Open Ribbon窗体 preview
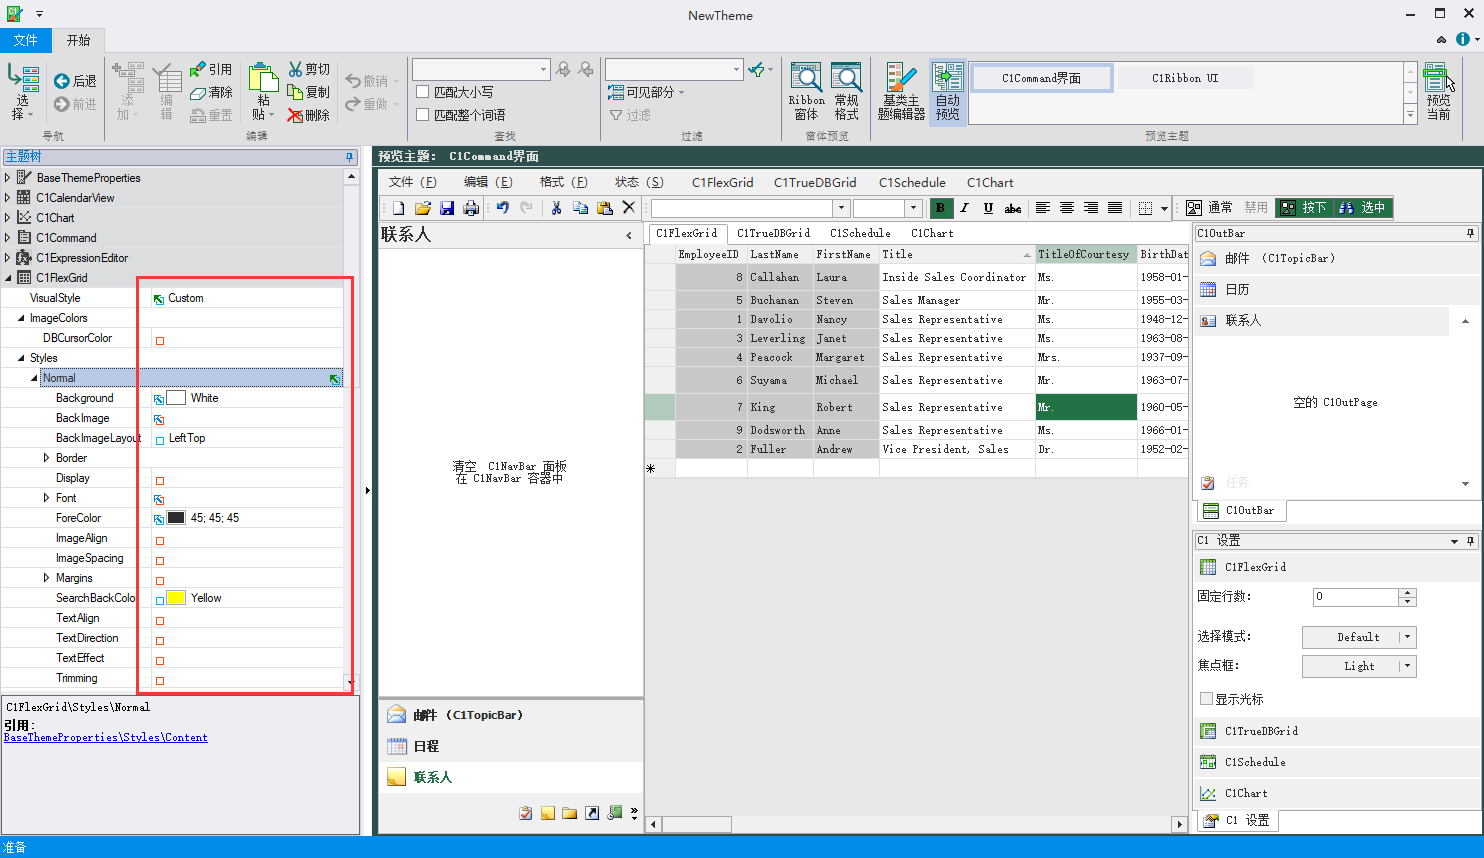 [807, 91]
